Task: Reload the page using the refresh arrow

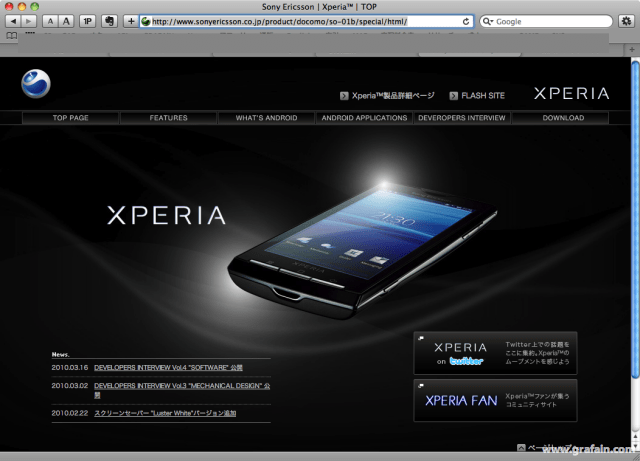Action: pos(466,22)
